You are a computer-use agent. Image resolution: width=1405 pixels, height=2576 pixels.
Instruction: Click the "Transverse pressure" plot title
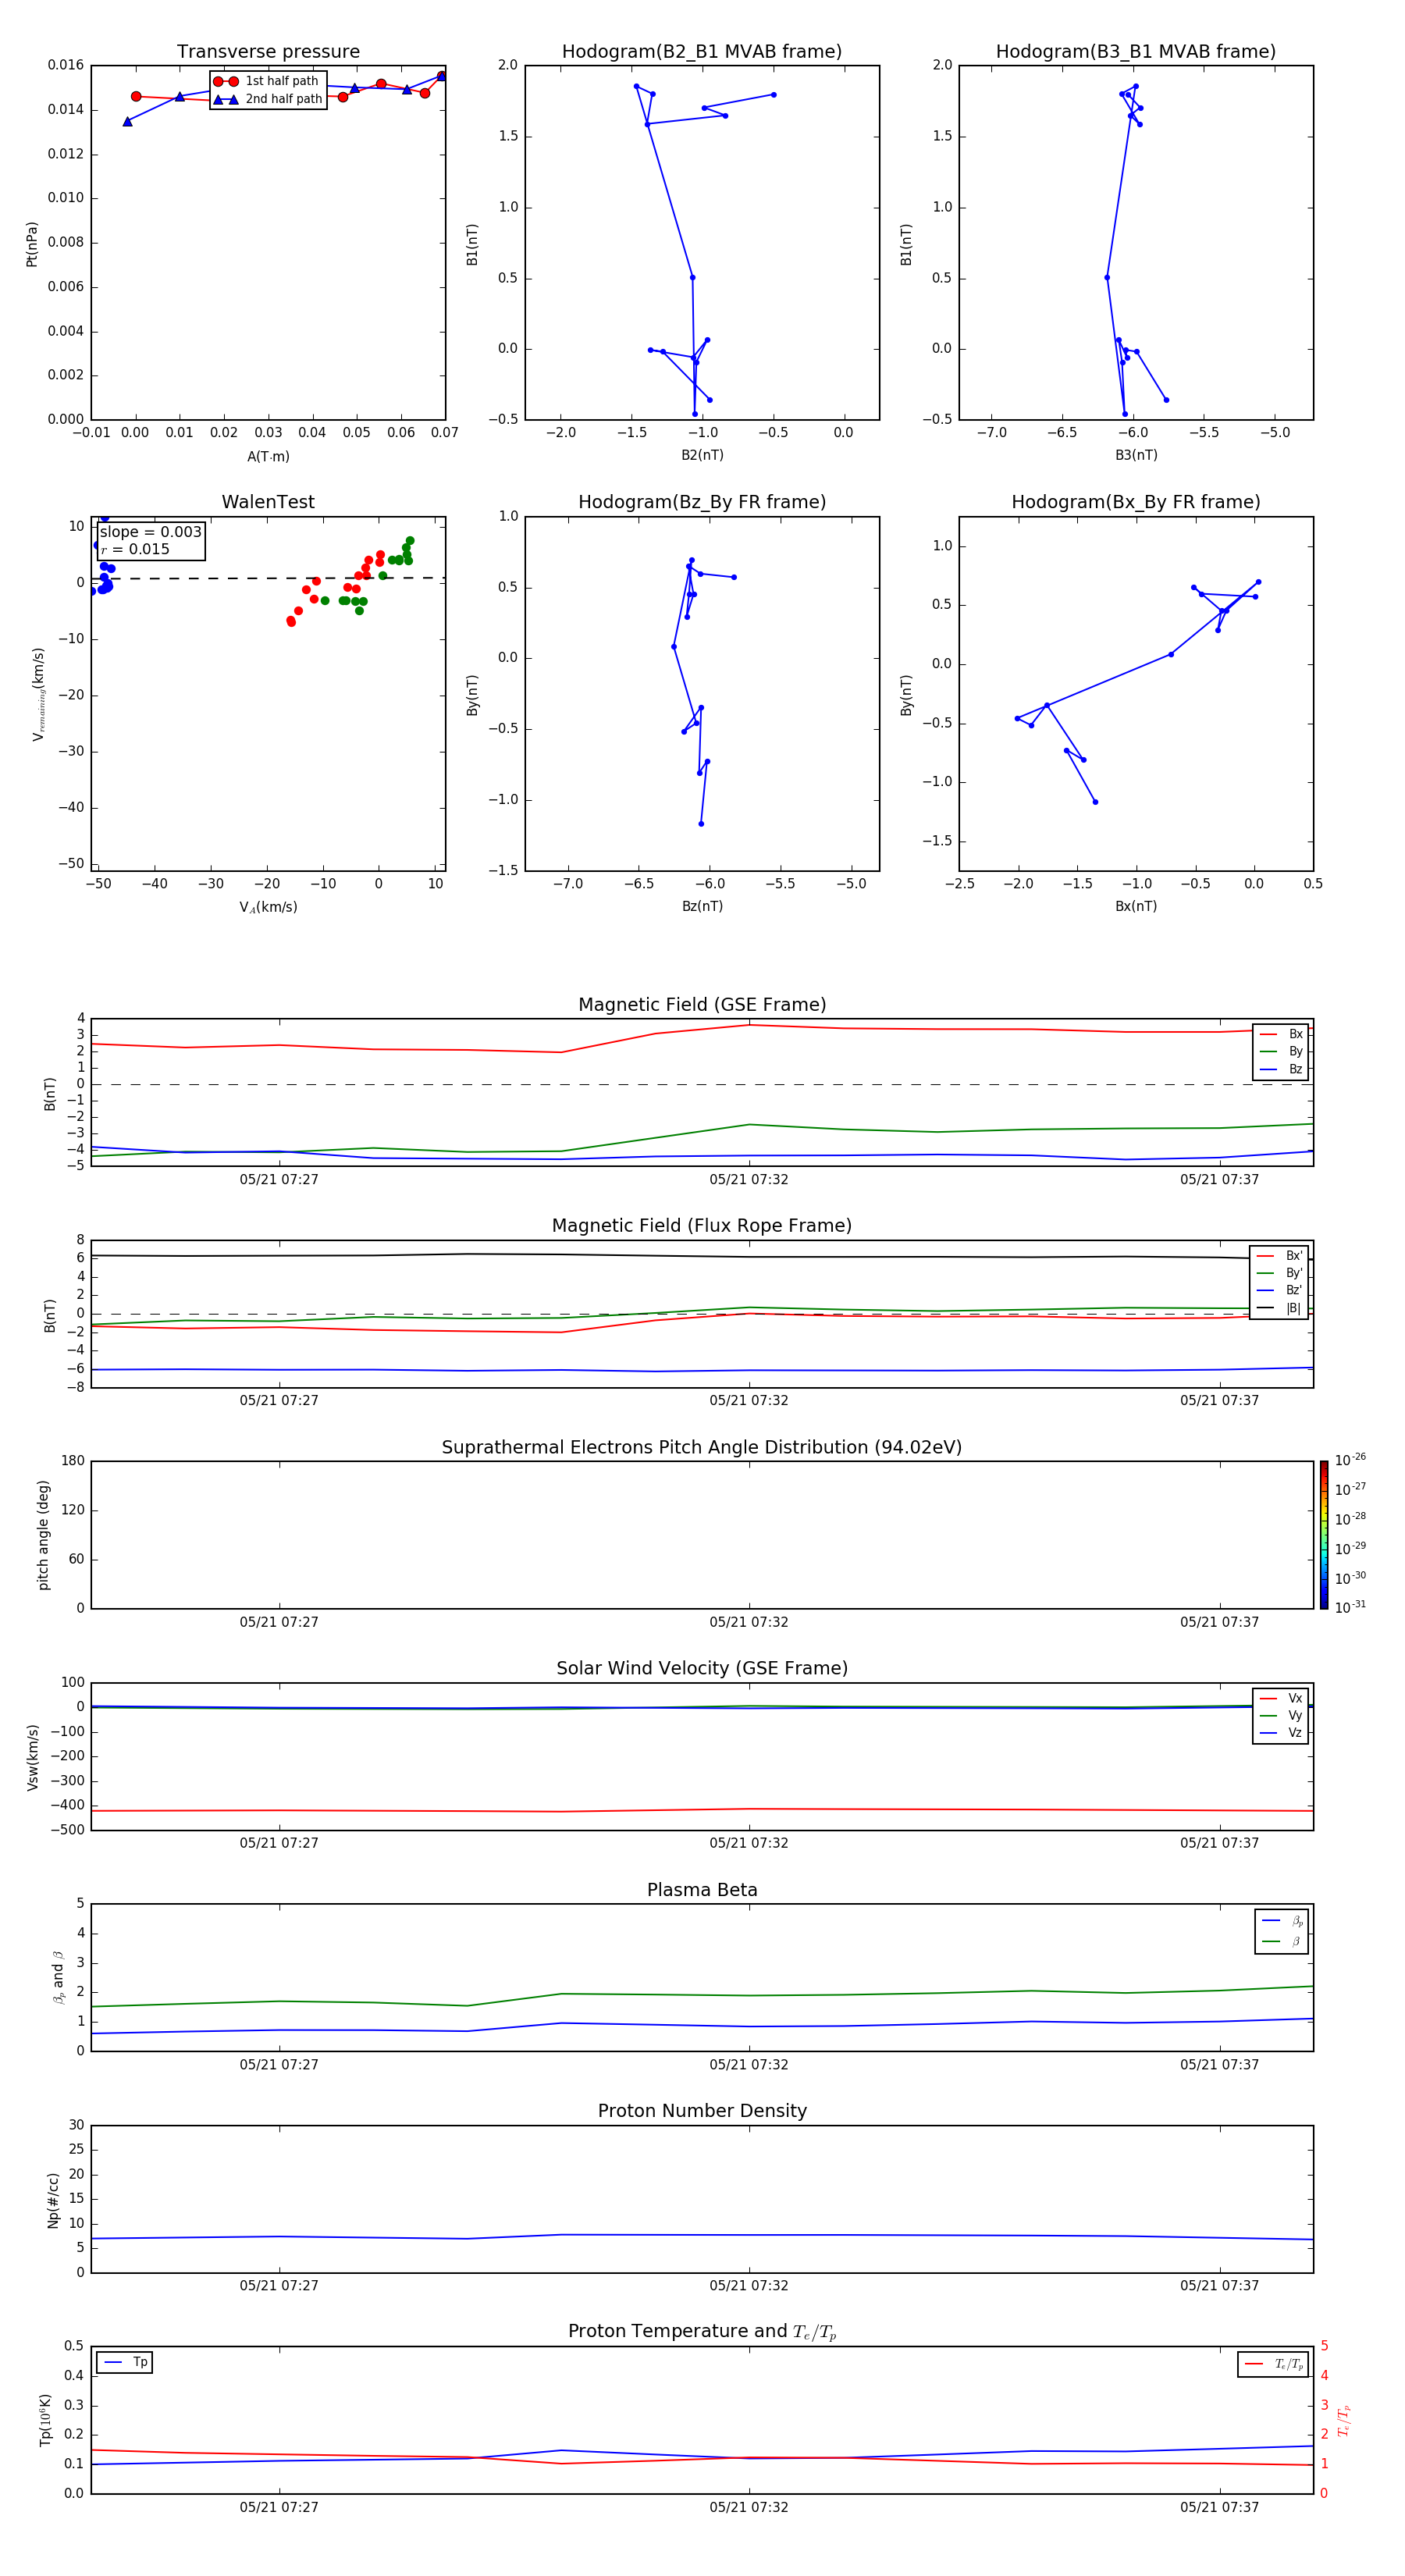pyautogui.click(x=268, y=52)
